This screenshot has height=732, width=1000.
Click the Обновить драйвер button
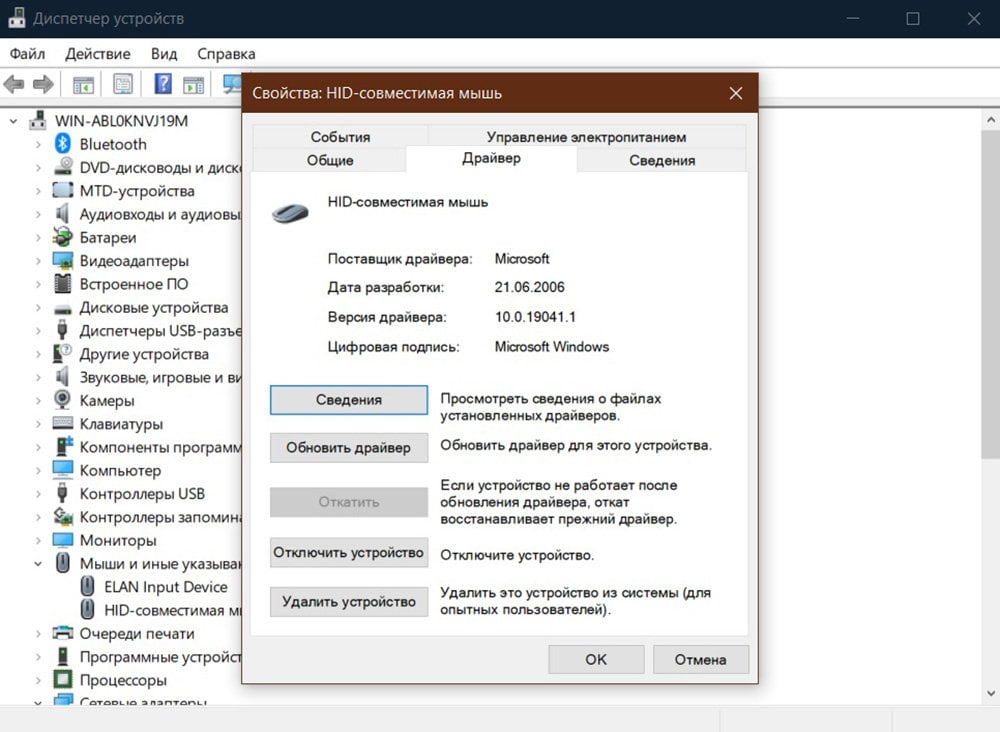349,448
